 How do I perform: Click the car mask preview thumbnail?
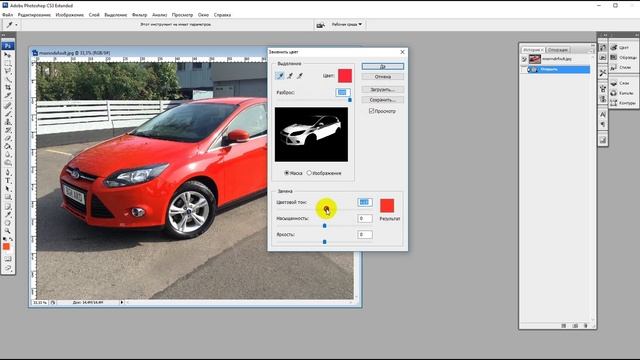click(311, 134)
